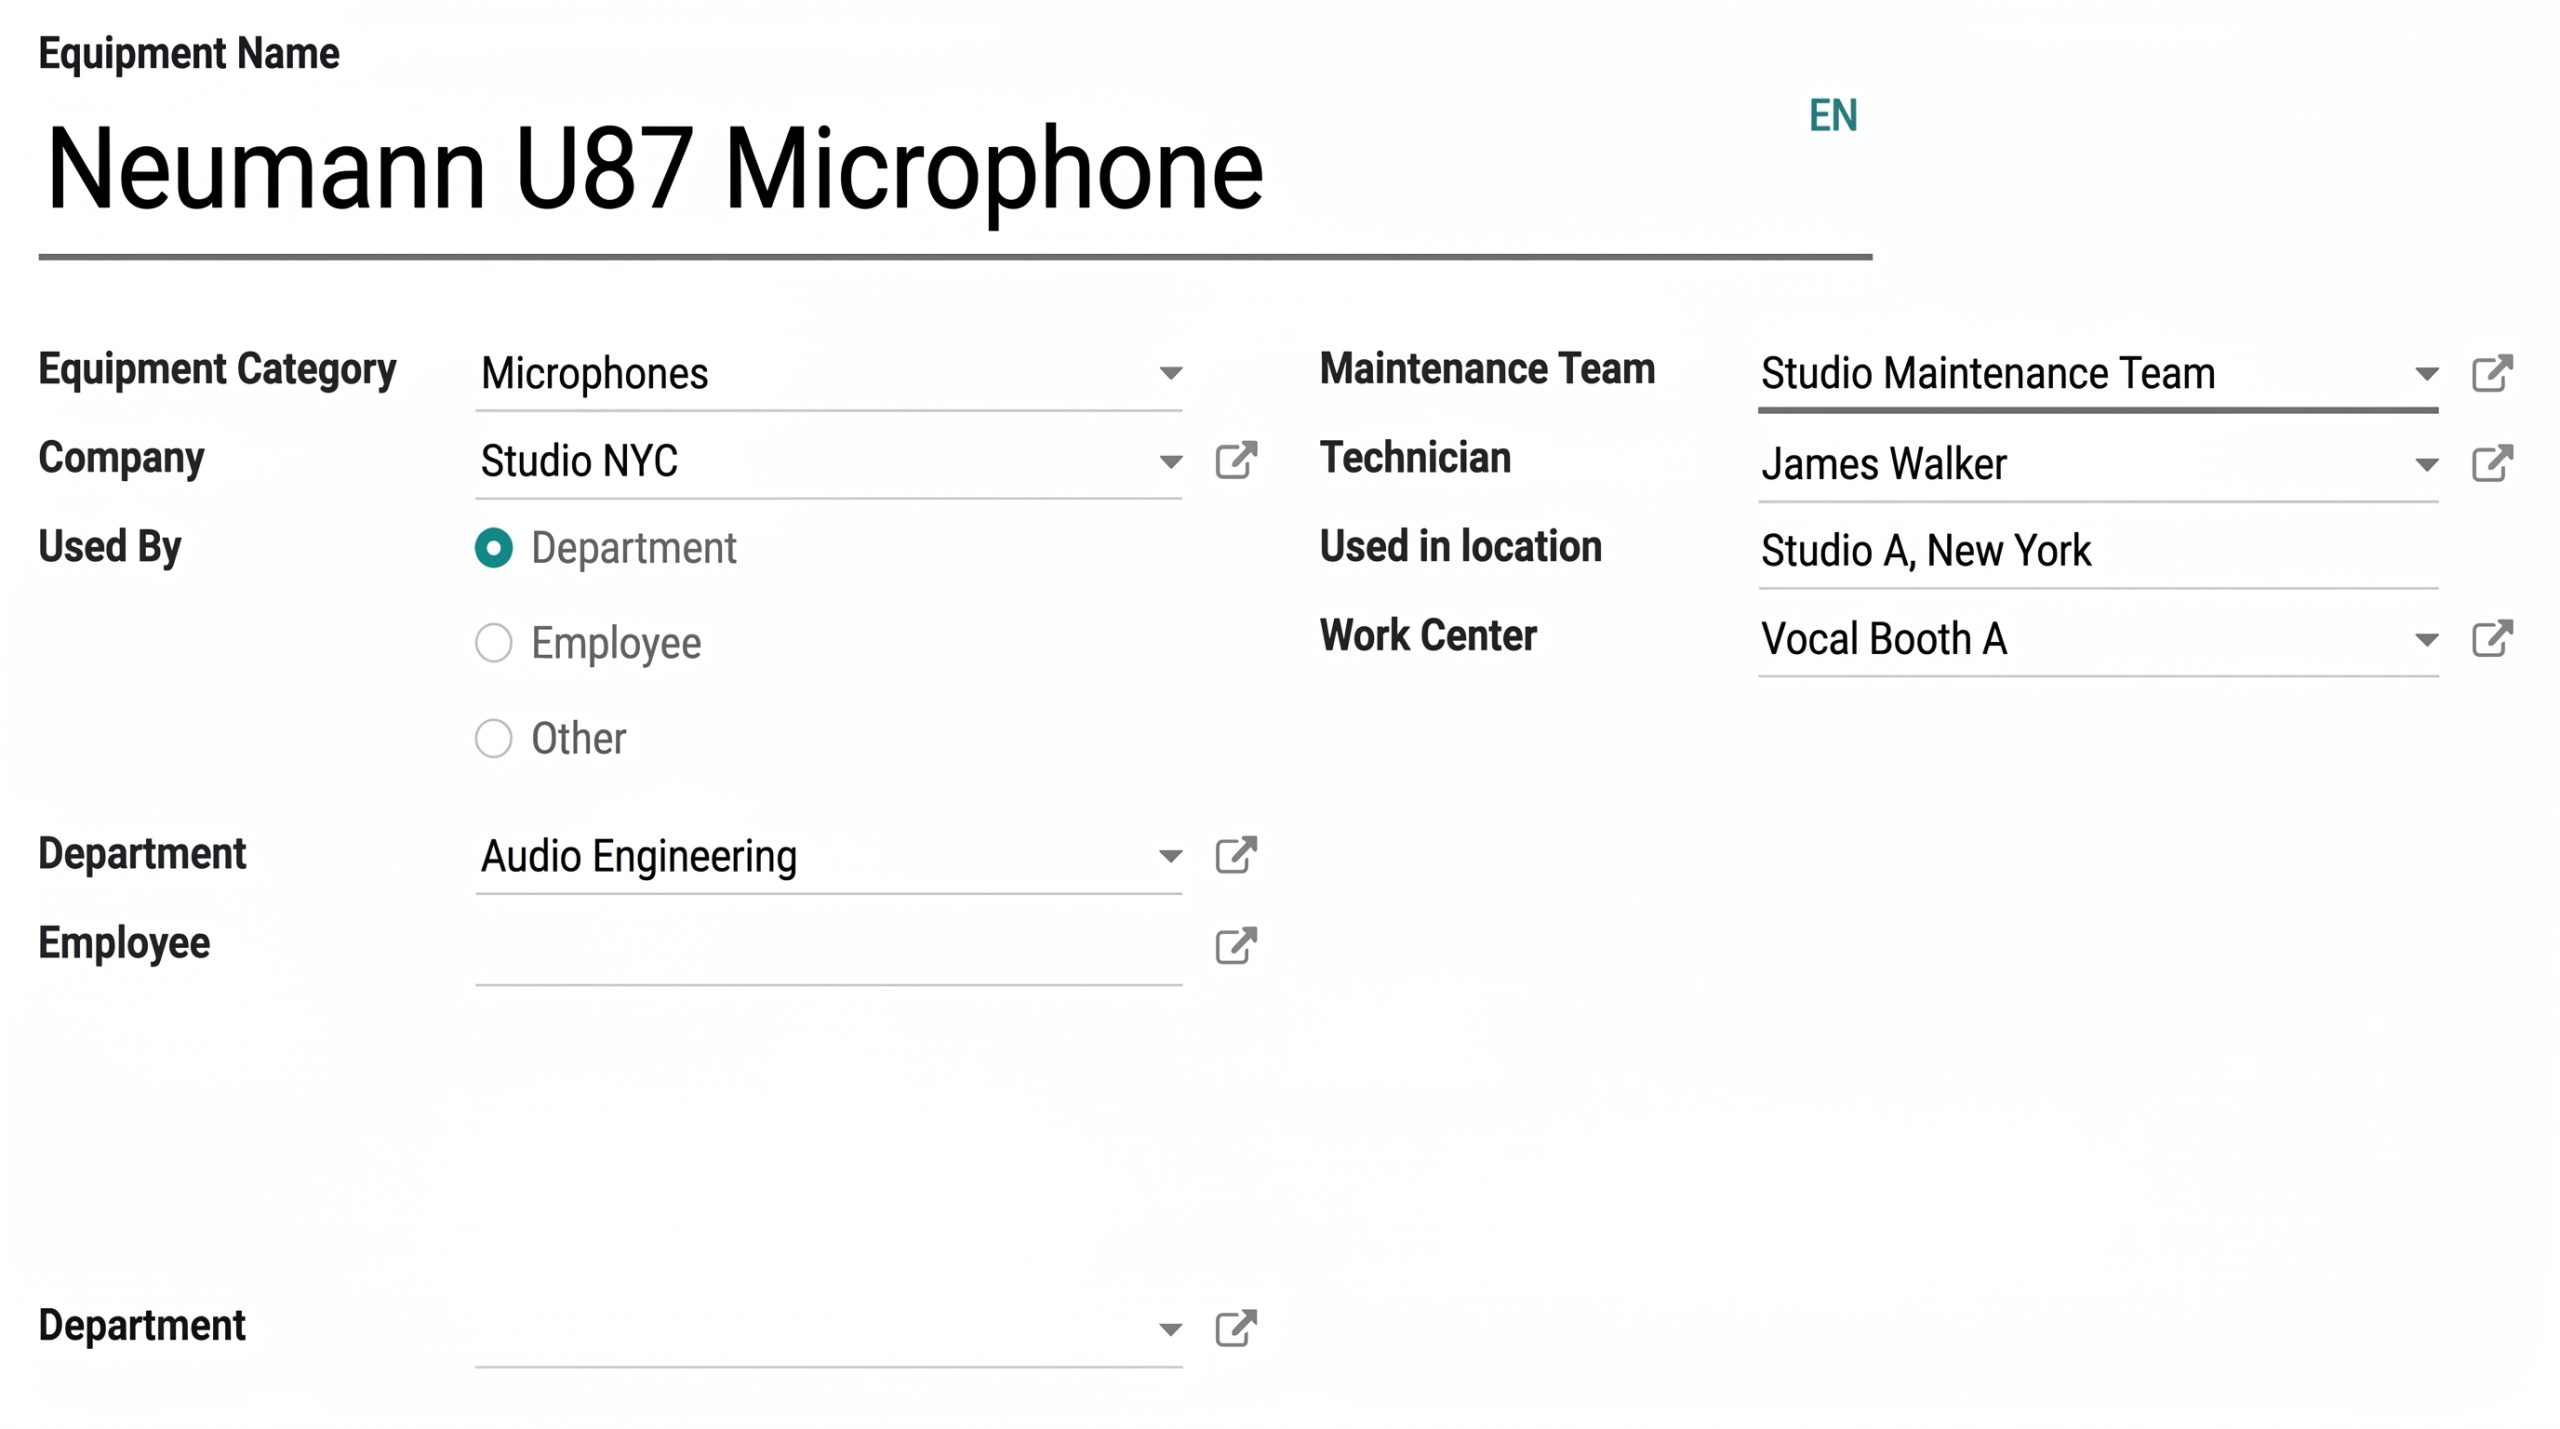Open external link for technician James Walker
This screenshot has height=1429, width=2560.
coord(2492,463)
